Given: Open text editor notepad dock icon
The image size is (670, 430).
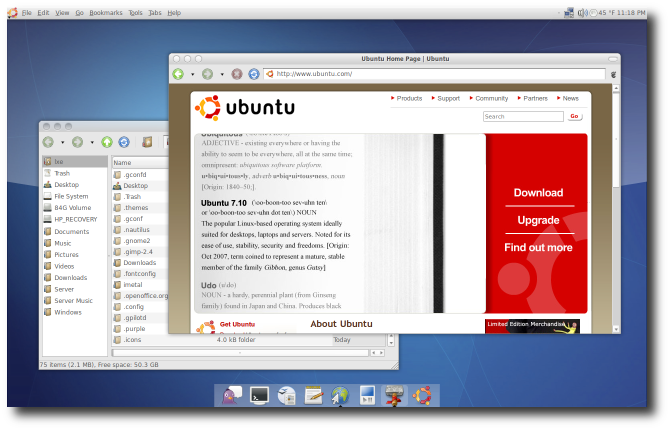Looking at the screenshot, I should click(x=314, y=395).
